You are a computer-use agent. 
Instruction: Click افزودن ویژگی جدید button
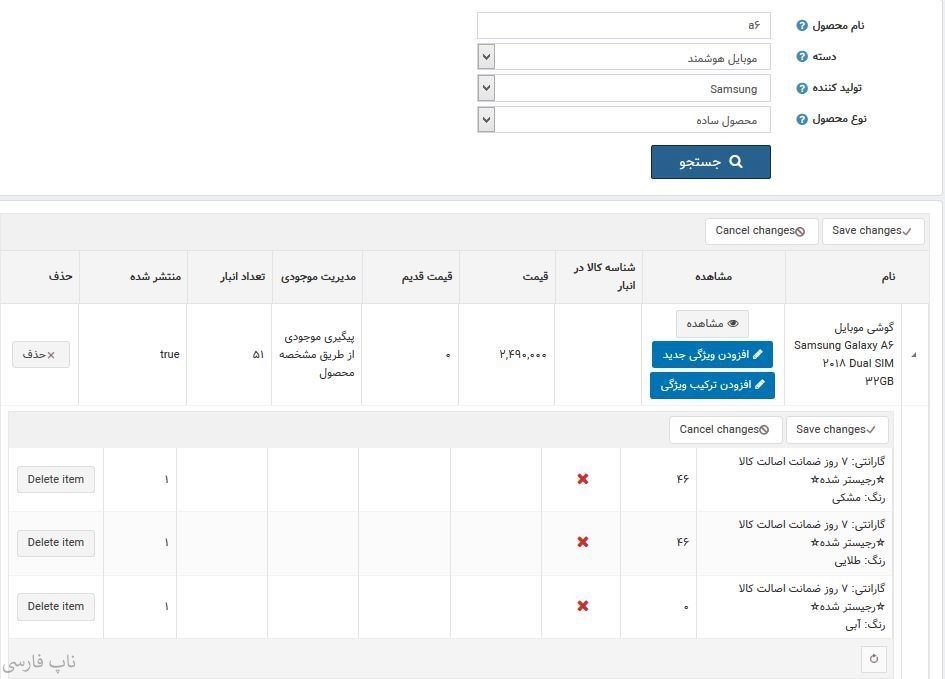click(x=712, y=354)
